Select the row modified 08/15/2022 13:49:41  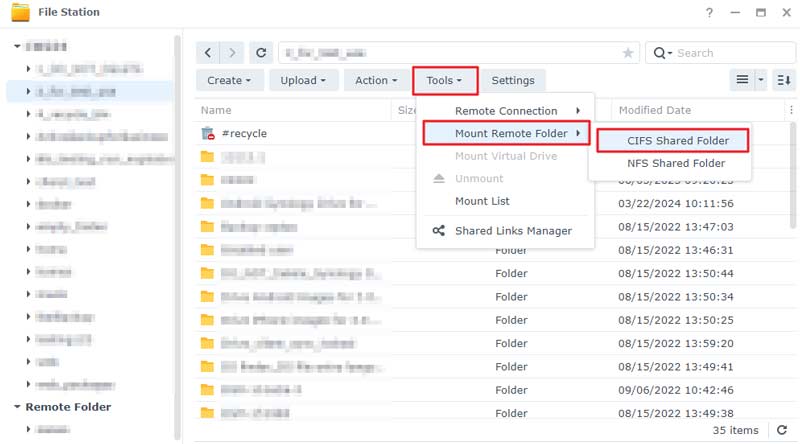point(492,367)
